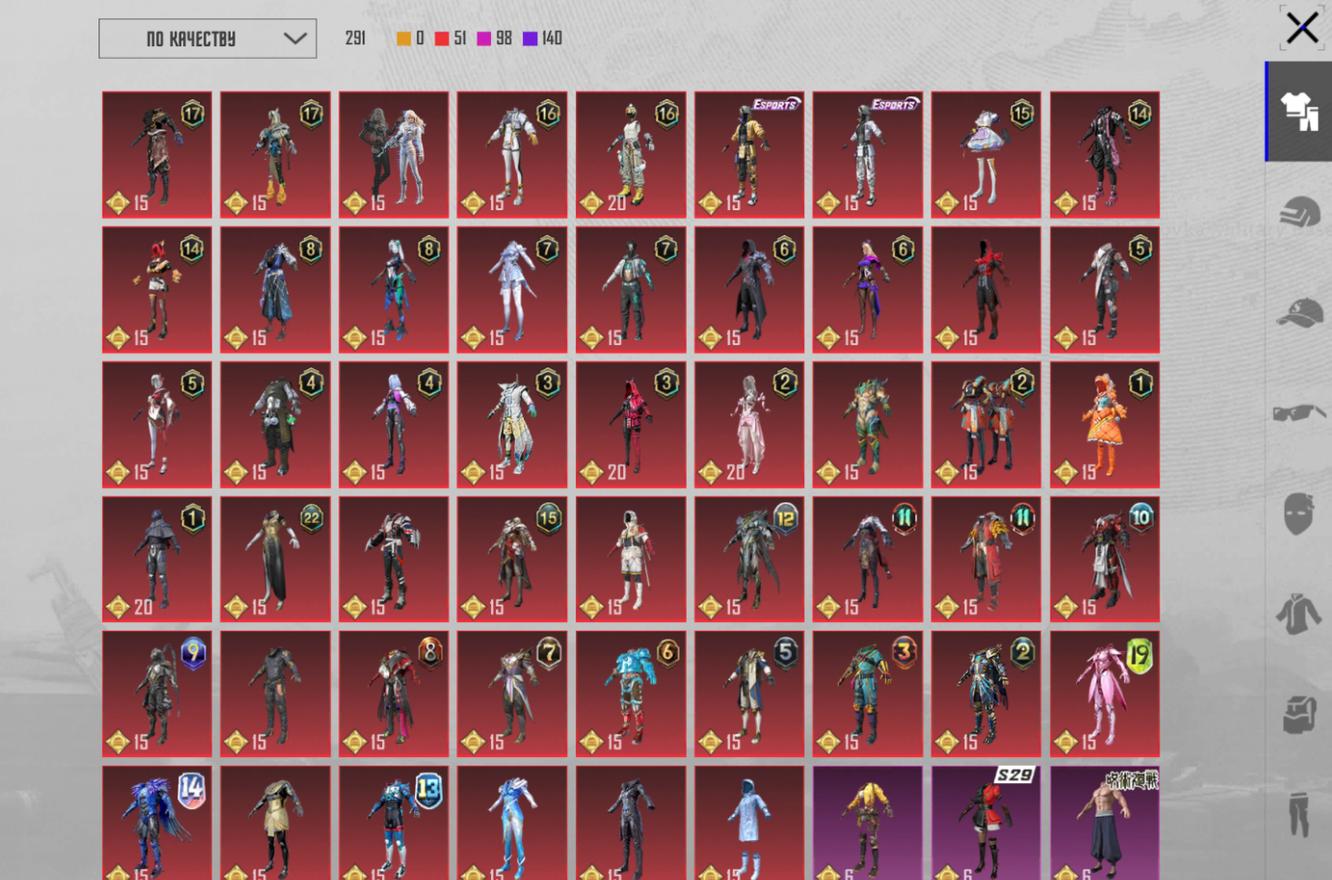Select the yellow Esports outfit
1332x880 pixels.
point(749,155)
